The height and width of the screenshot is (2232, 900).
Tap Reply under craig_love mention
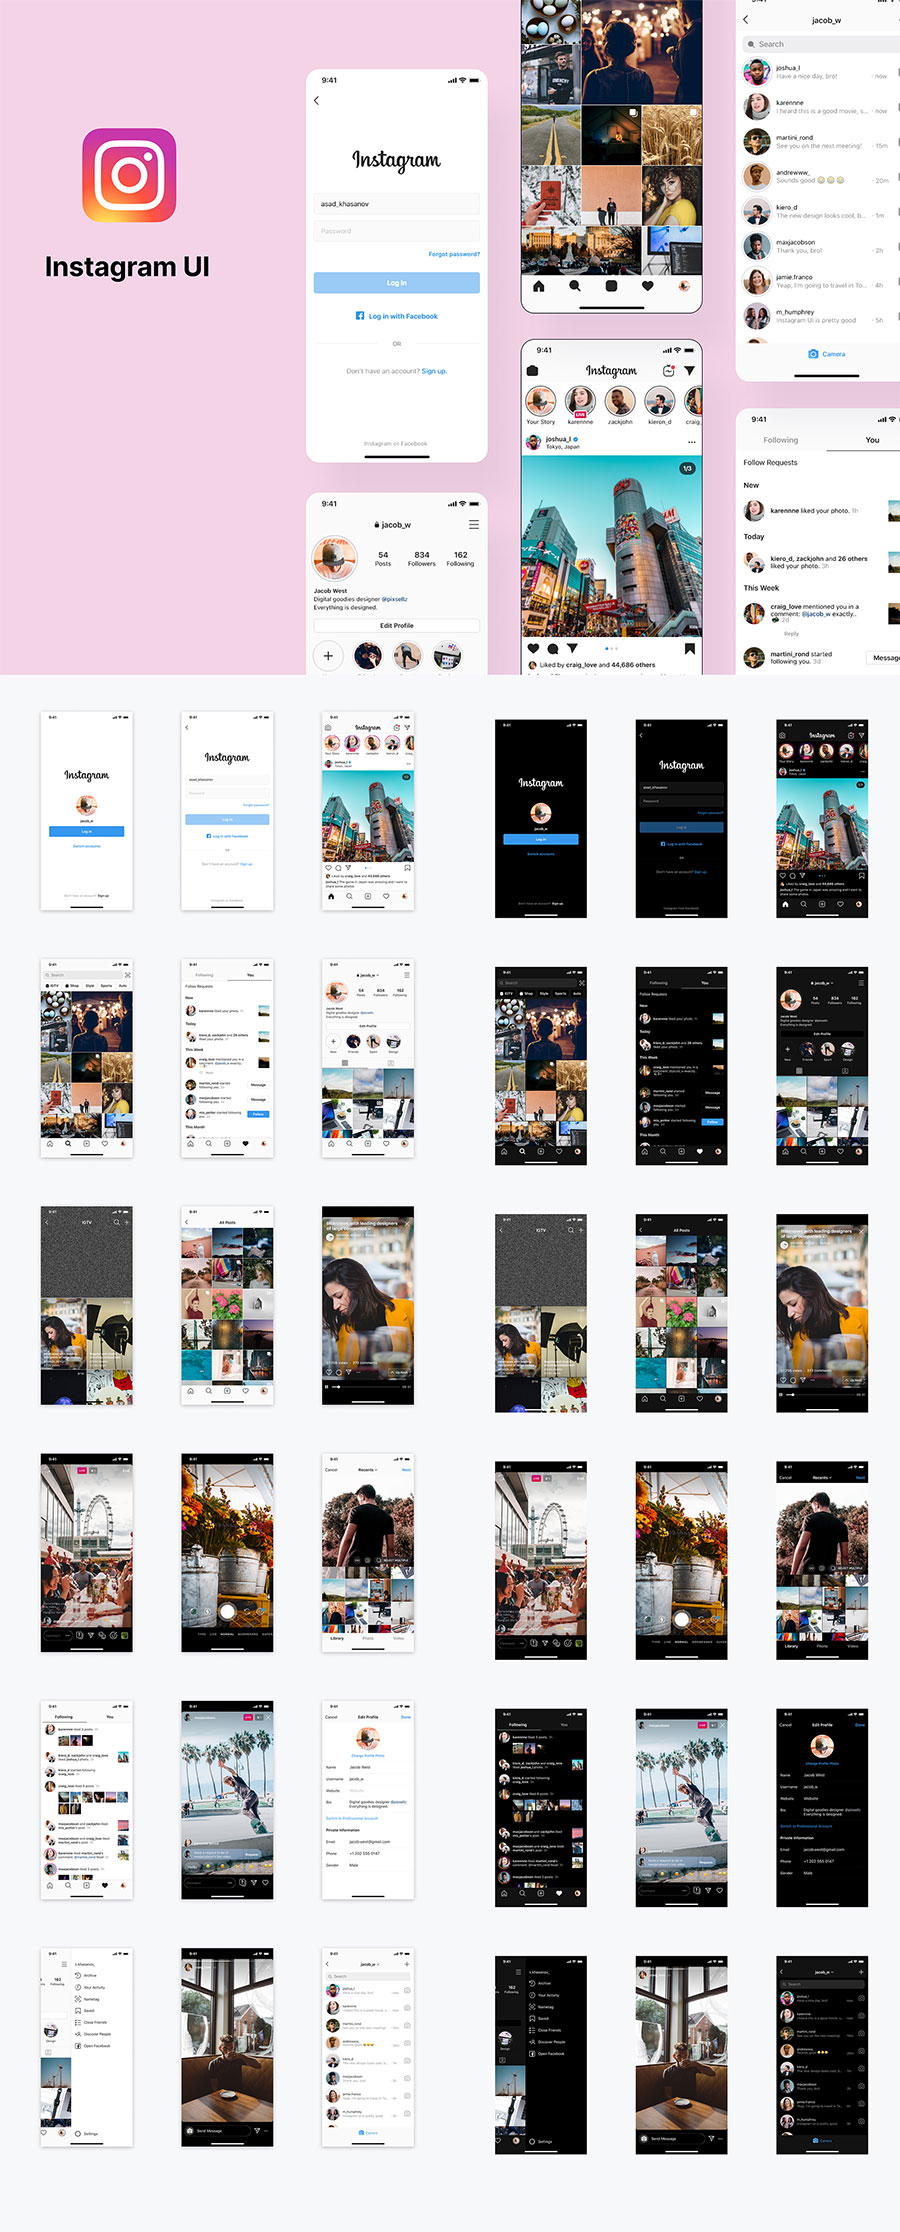791,633
